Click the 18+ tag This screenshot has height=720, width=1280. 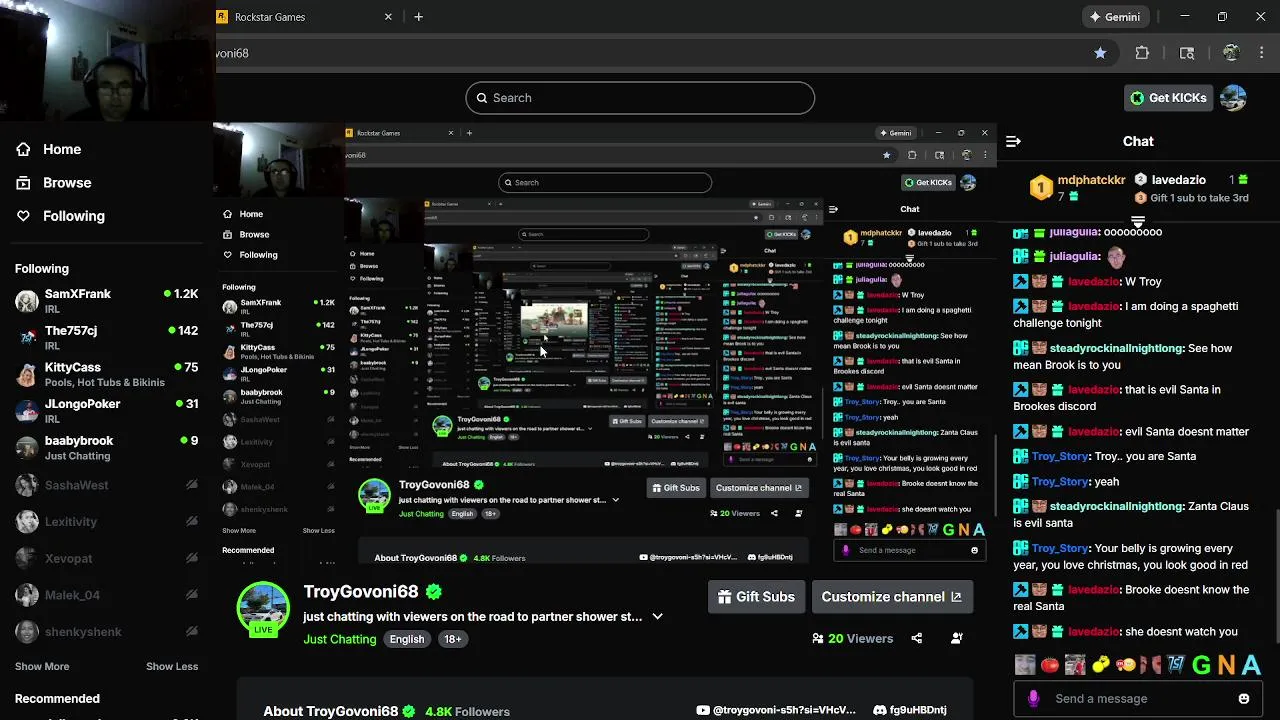pos(453,639)
